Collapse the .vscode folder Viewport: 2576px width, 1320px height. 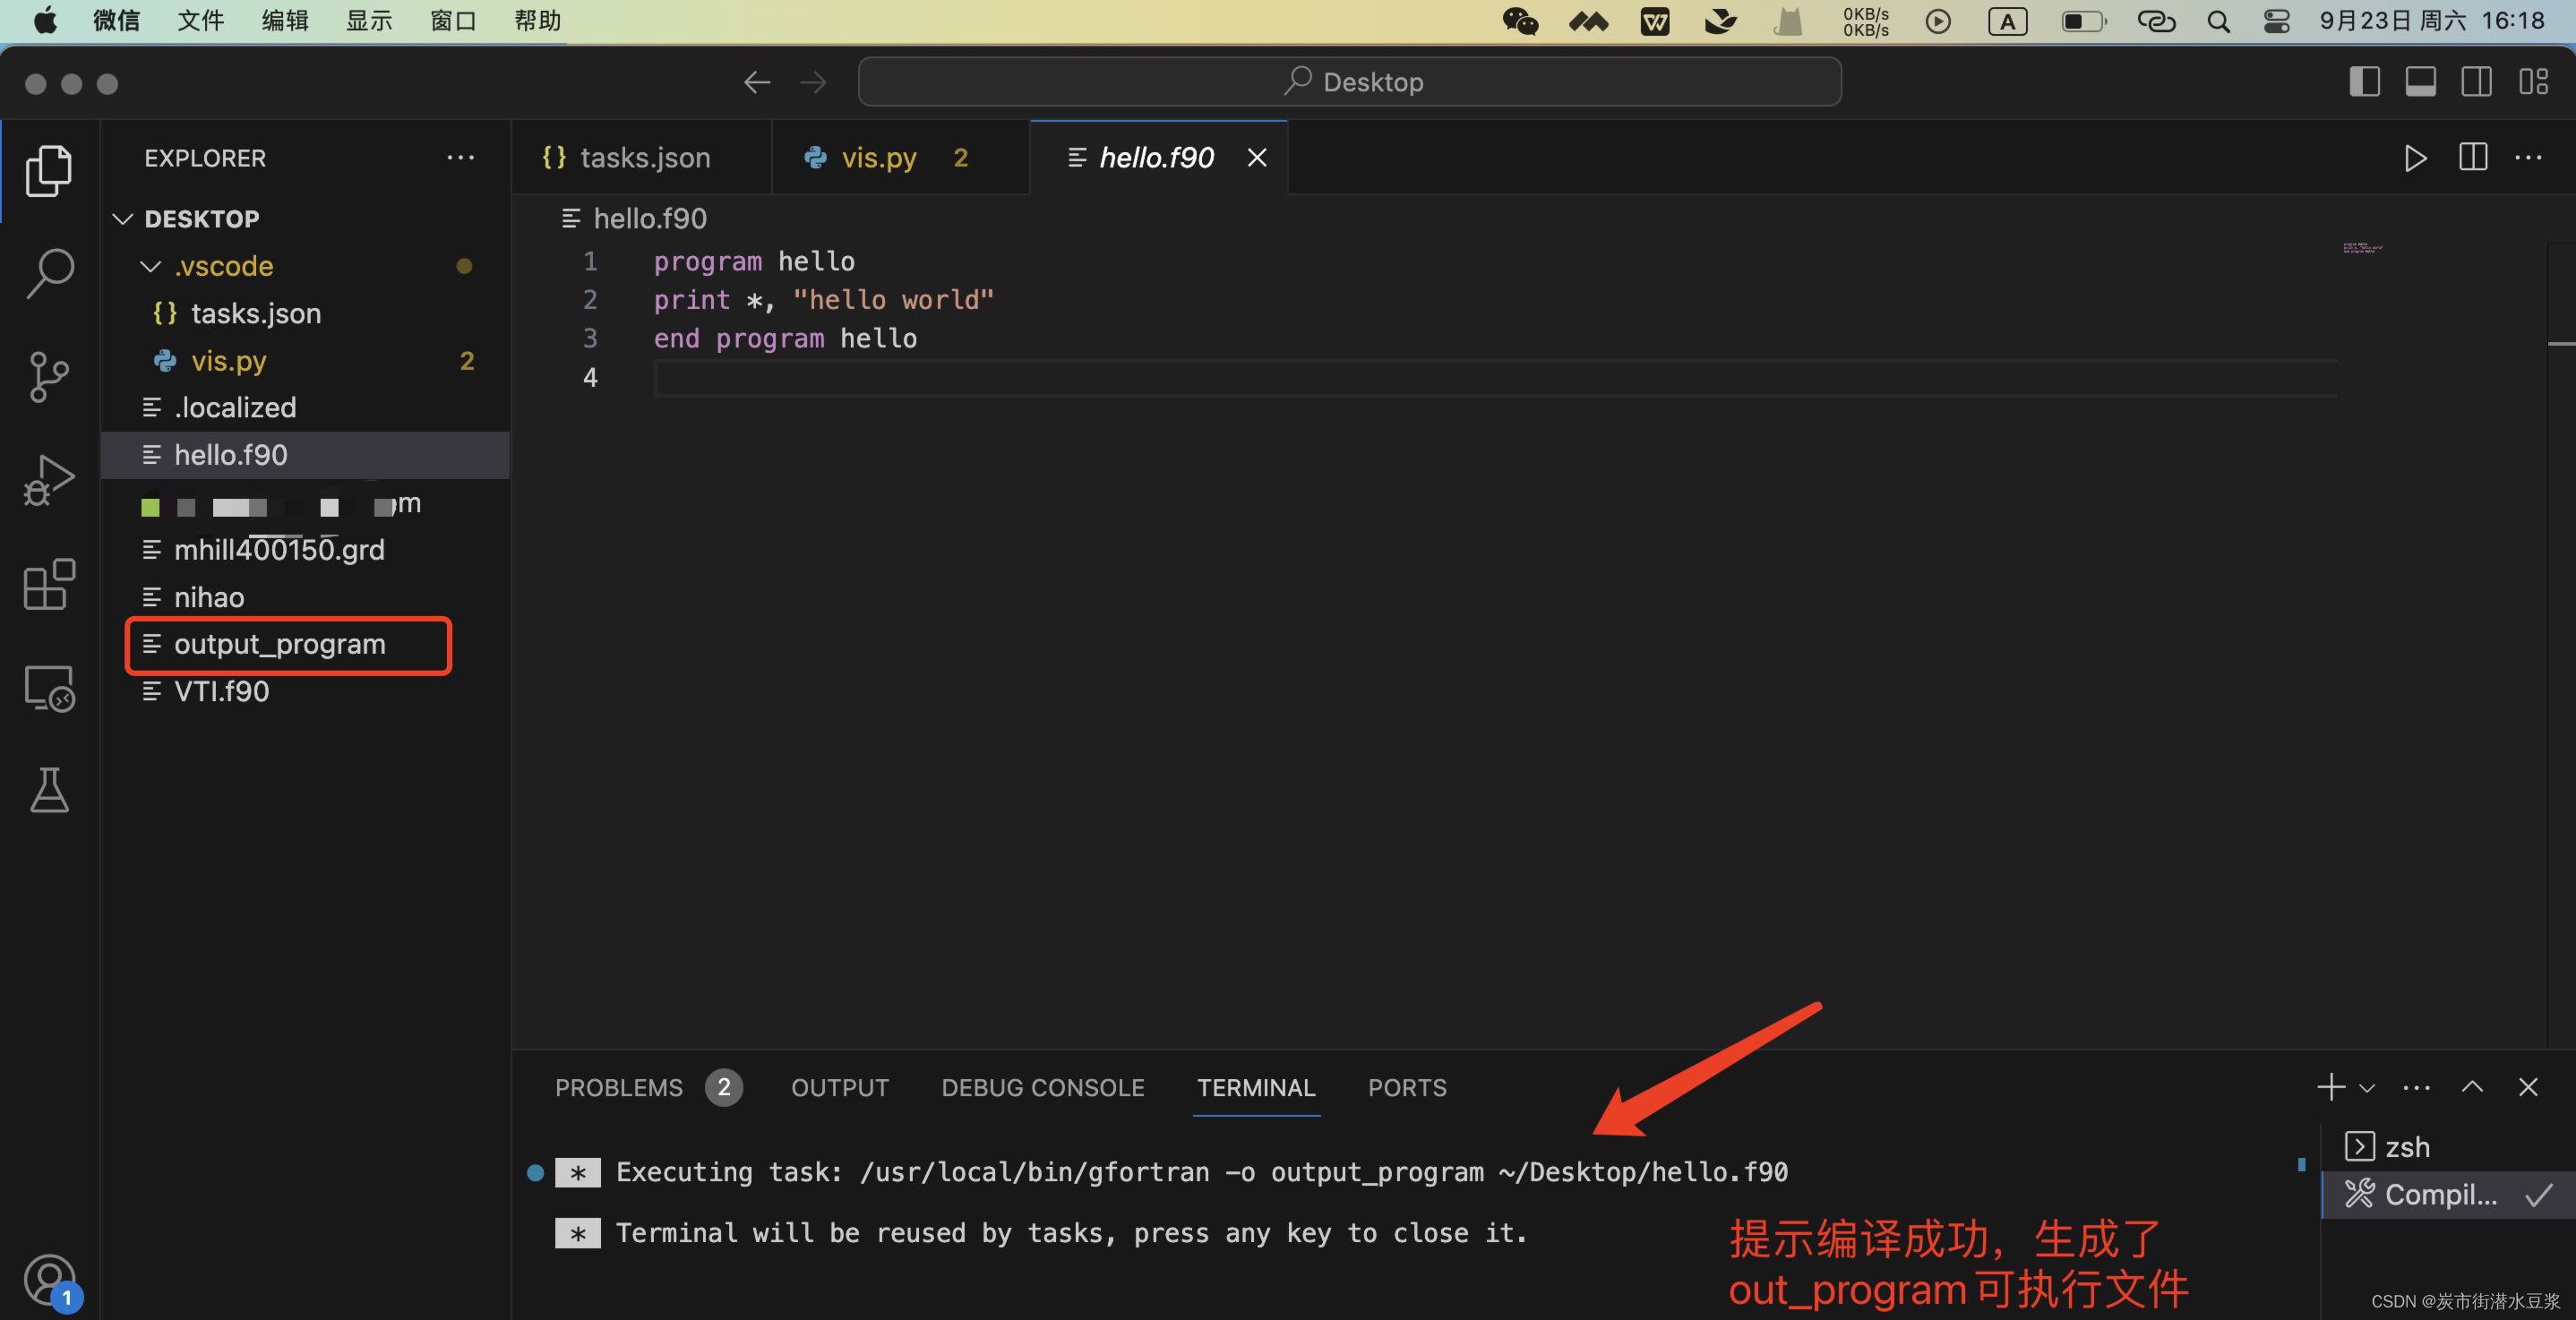click(x=150, y=265)
